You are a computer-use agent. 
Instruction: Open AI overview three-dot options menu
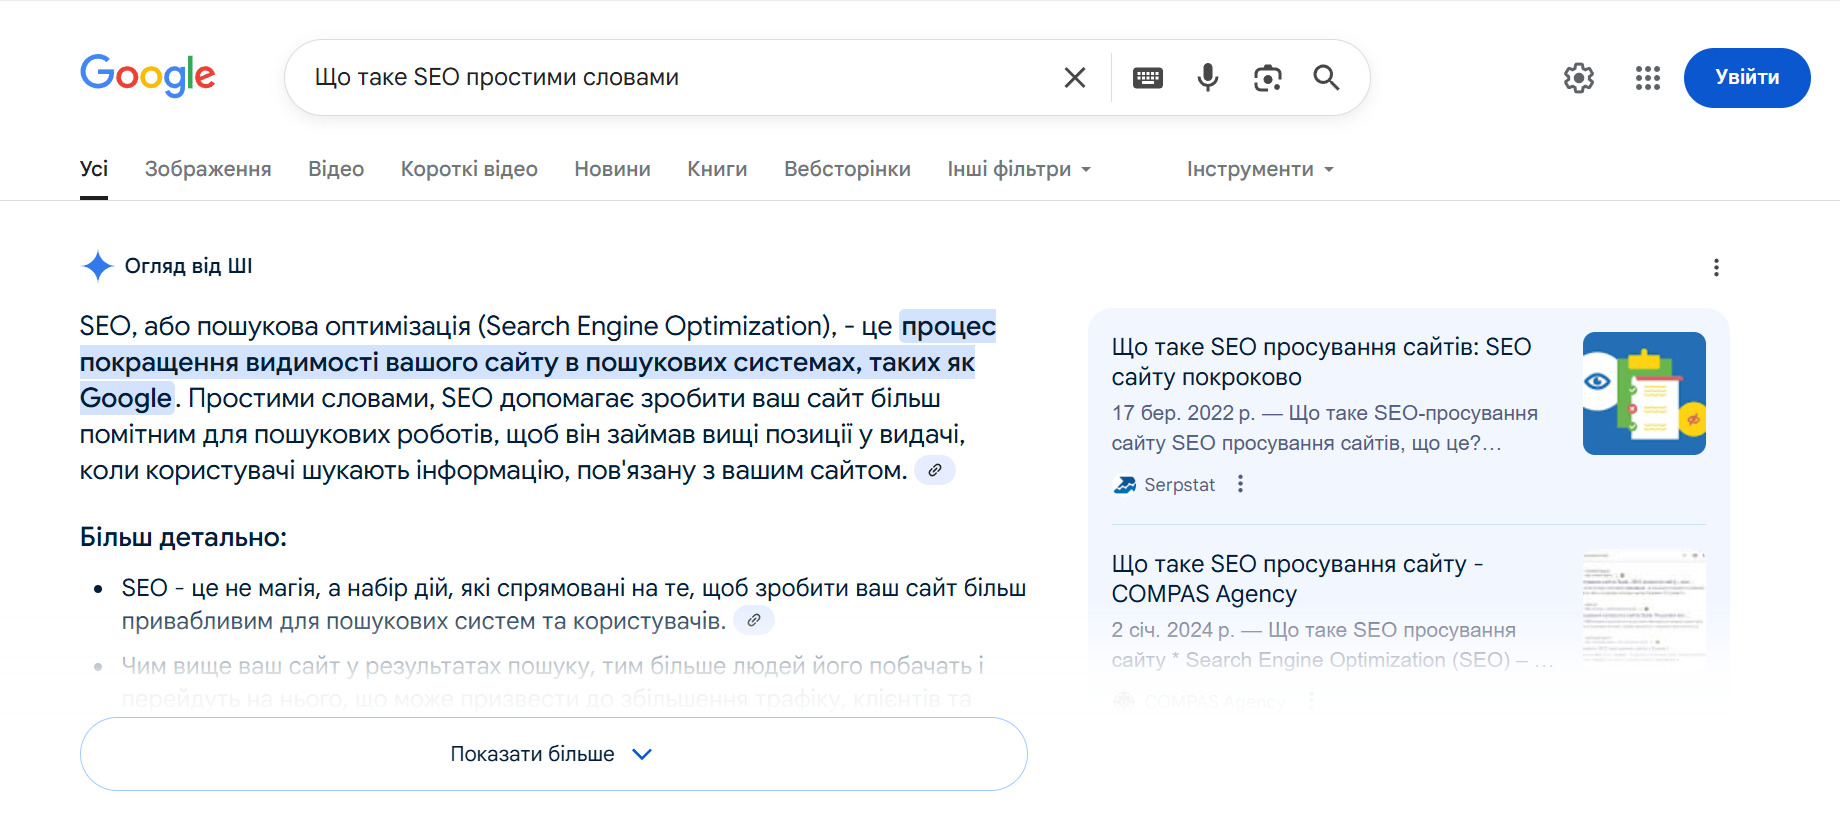pyautogui.click(x=1716, y=267)
